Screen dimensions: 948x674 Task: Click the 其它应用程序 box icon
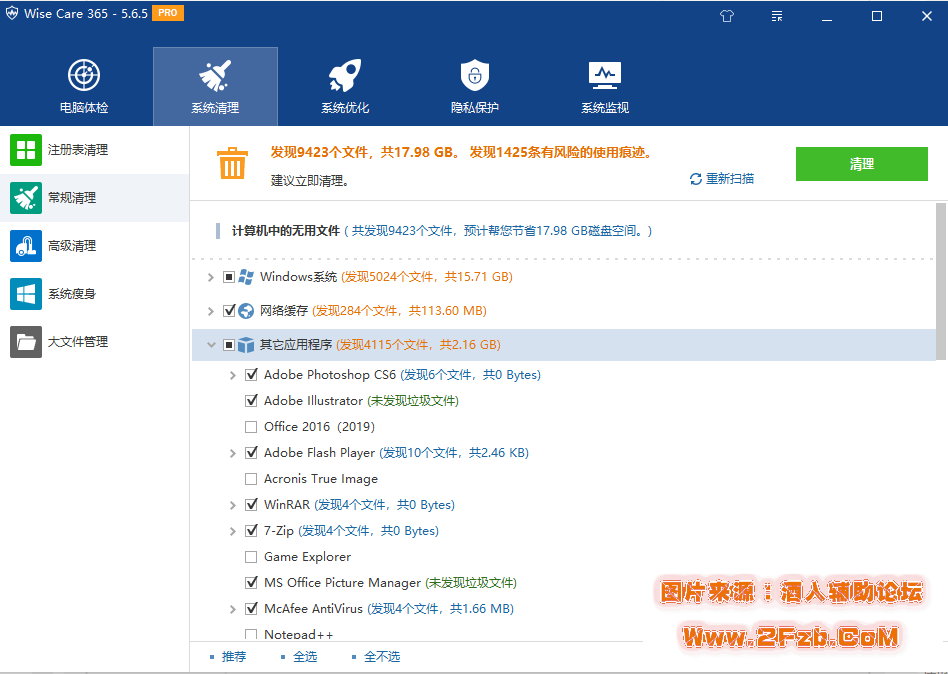245,345
